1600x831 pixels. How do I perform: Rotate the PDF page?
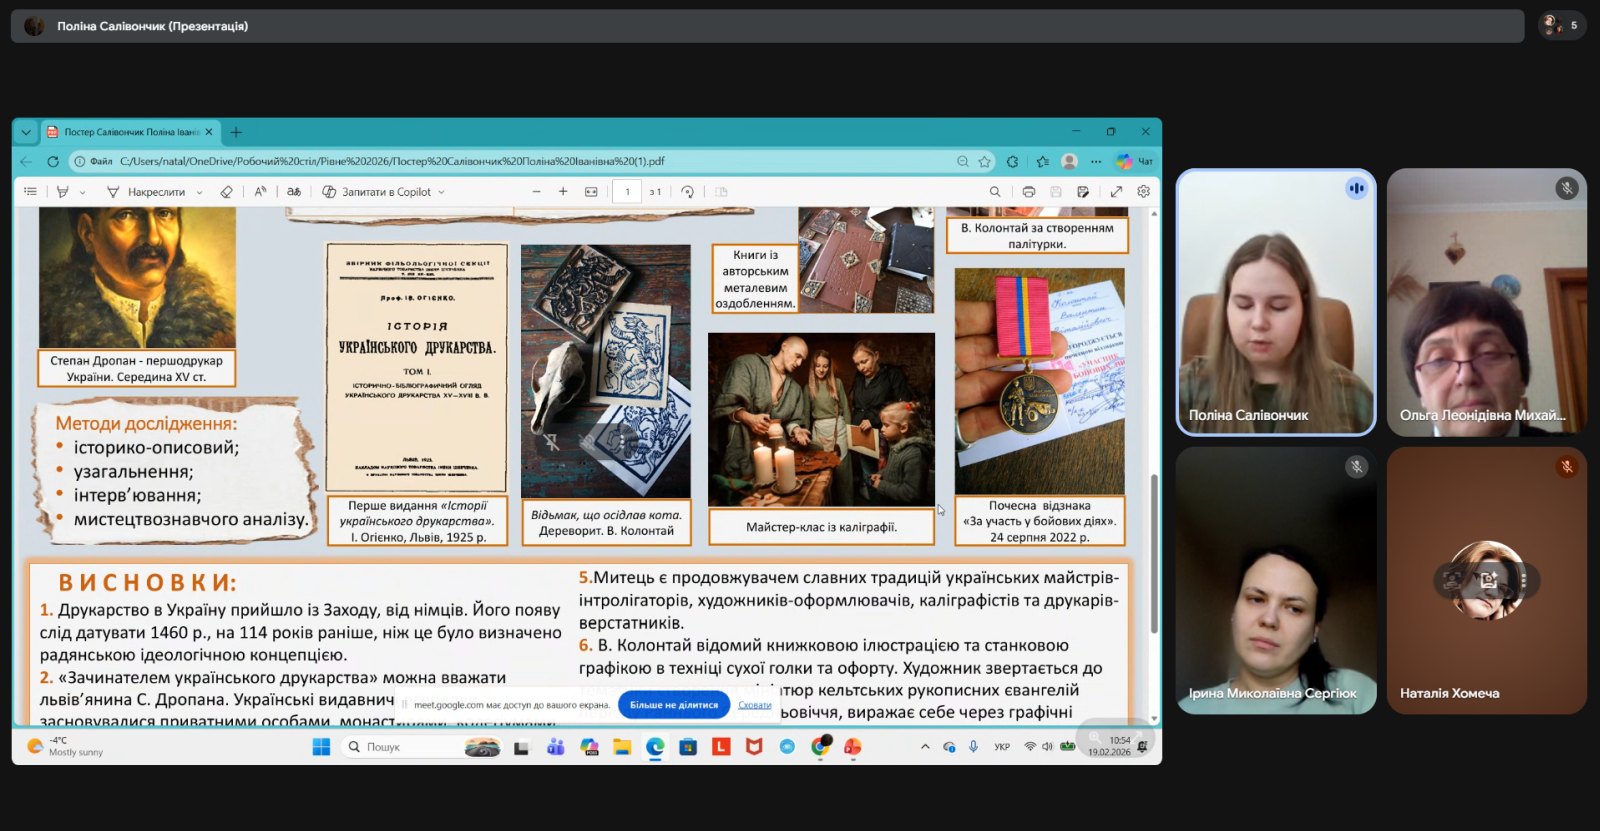687,192
